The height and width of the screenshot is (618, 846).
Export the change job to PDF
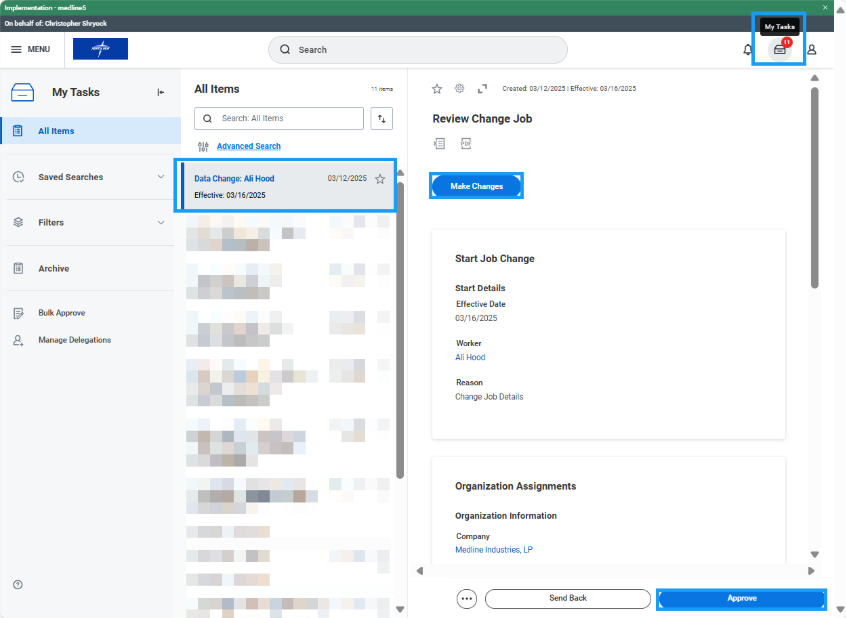(x=464, y=143)
